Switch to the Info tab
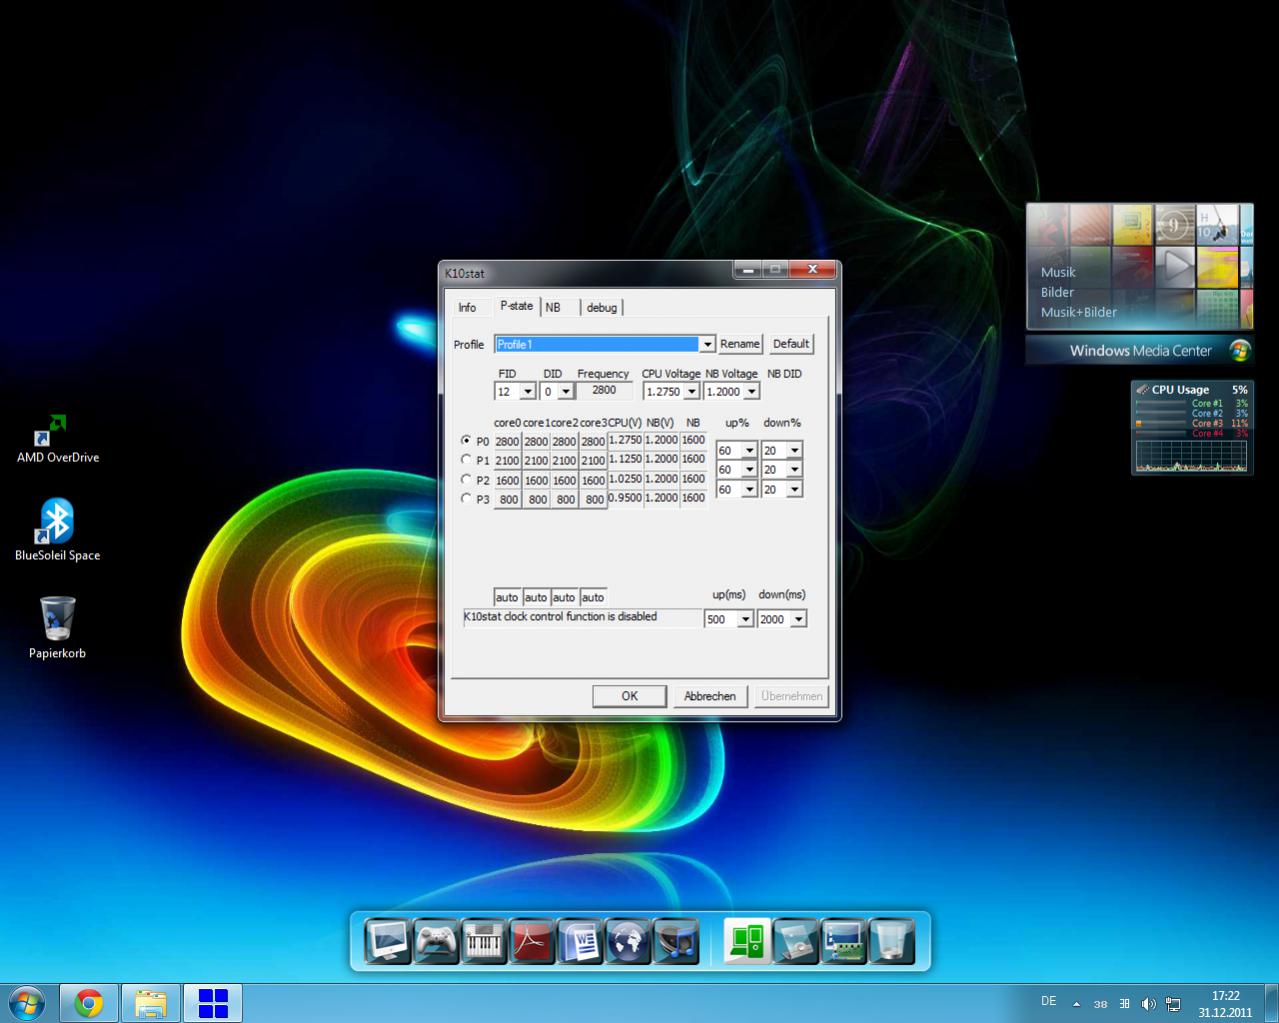This screenshot has width=1279, height=1023. tap(467, 307)
